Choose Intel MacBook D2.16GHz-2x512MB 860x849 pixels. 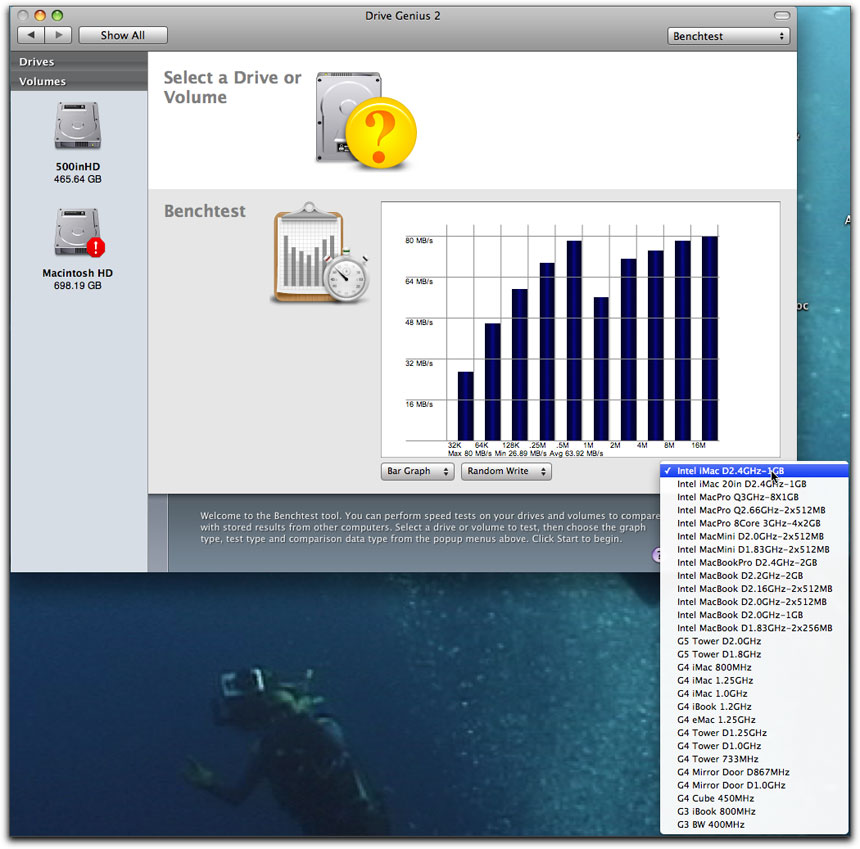754,588
